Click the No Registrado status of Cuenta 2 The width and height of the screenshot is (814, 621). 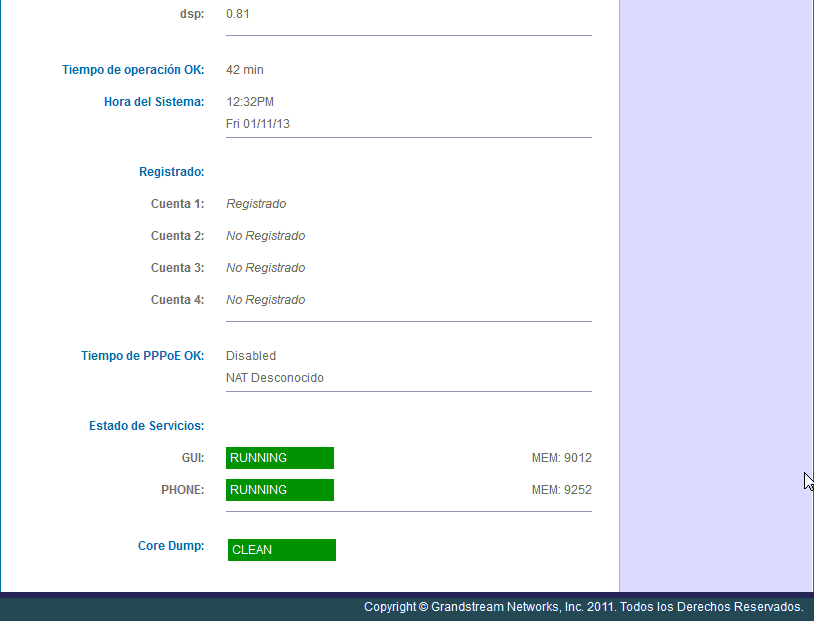[265, 235]
